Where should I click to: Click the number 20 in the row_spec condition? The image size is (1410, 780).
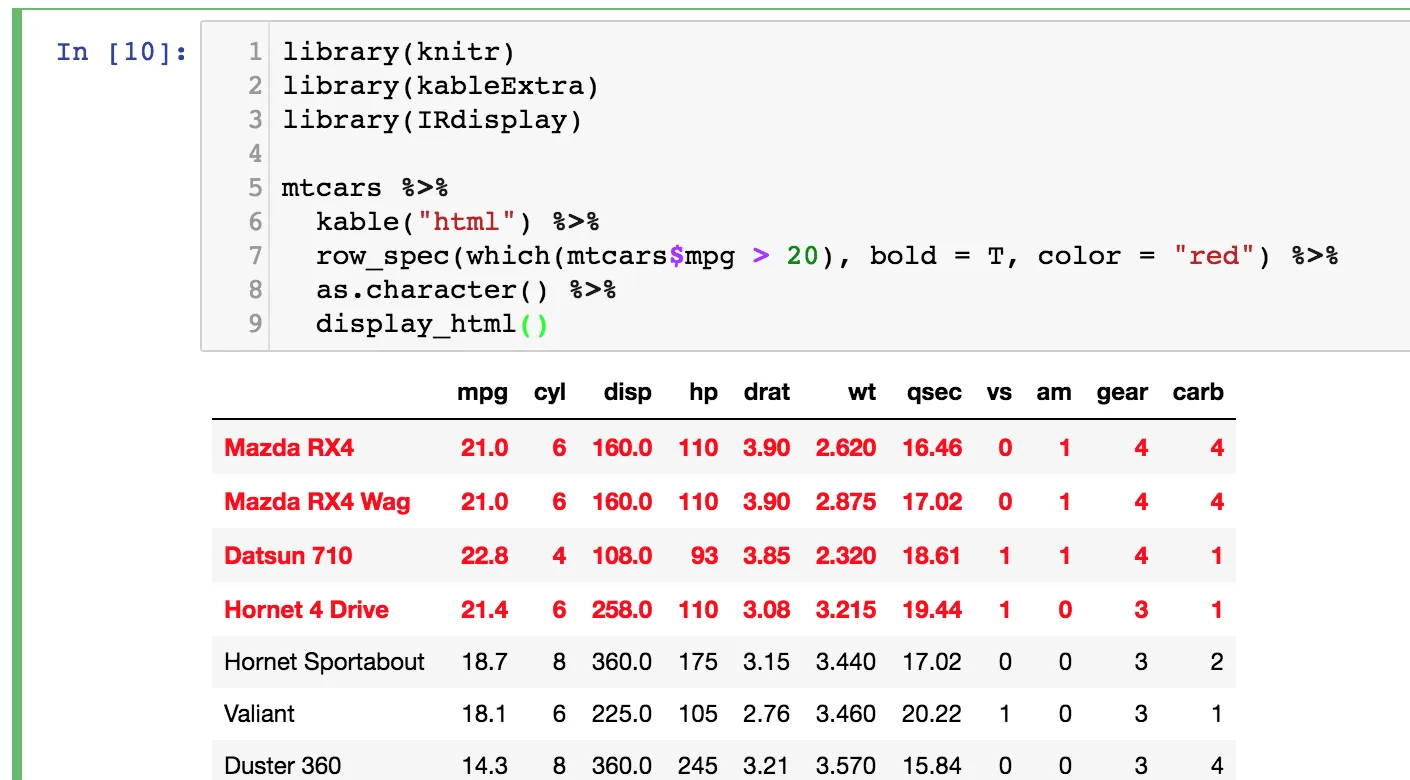click(x=802, y=256)
